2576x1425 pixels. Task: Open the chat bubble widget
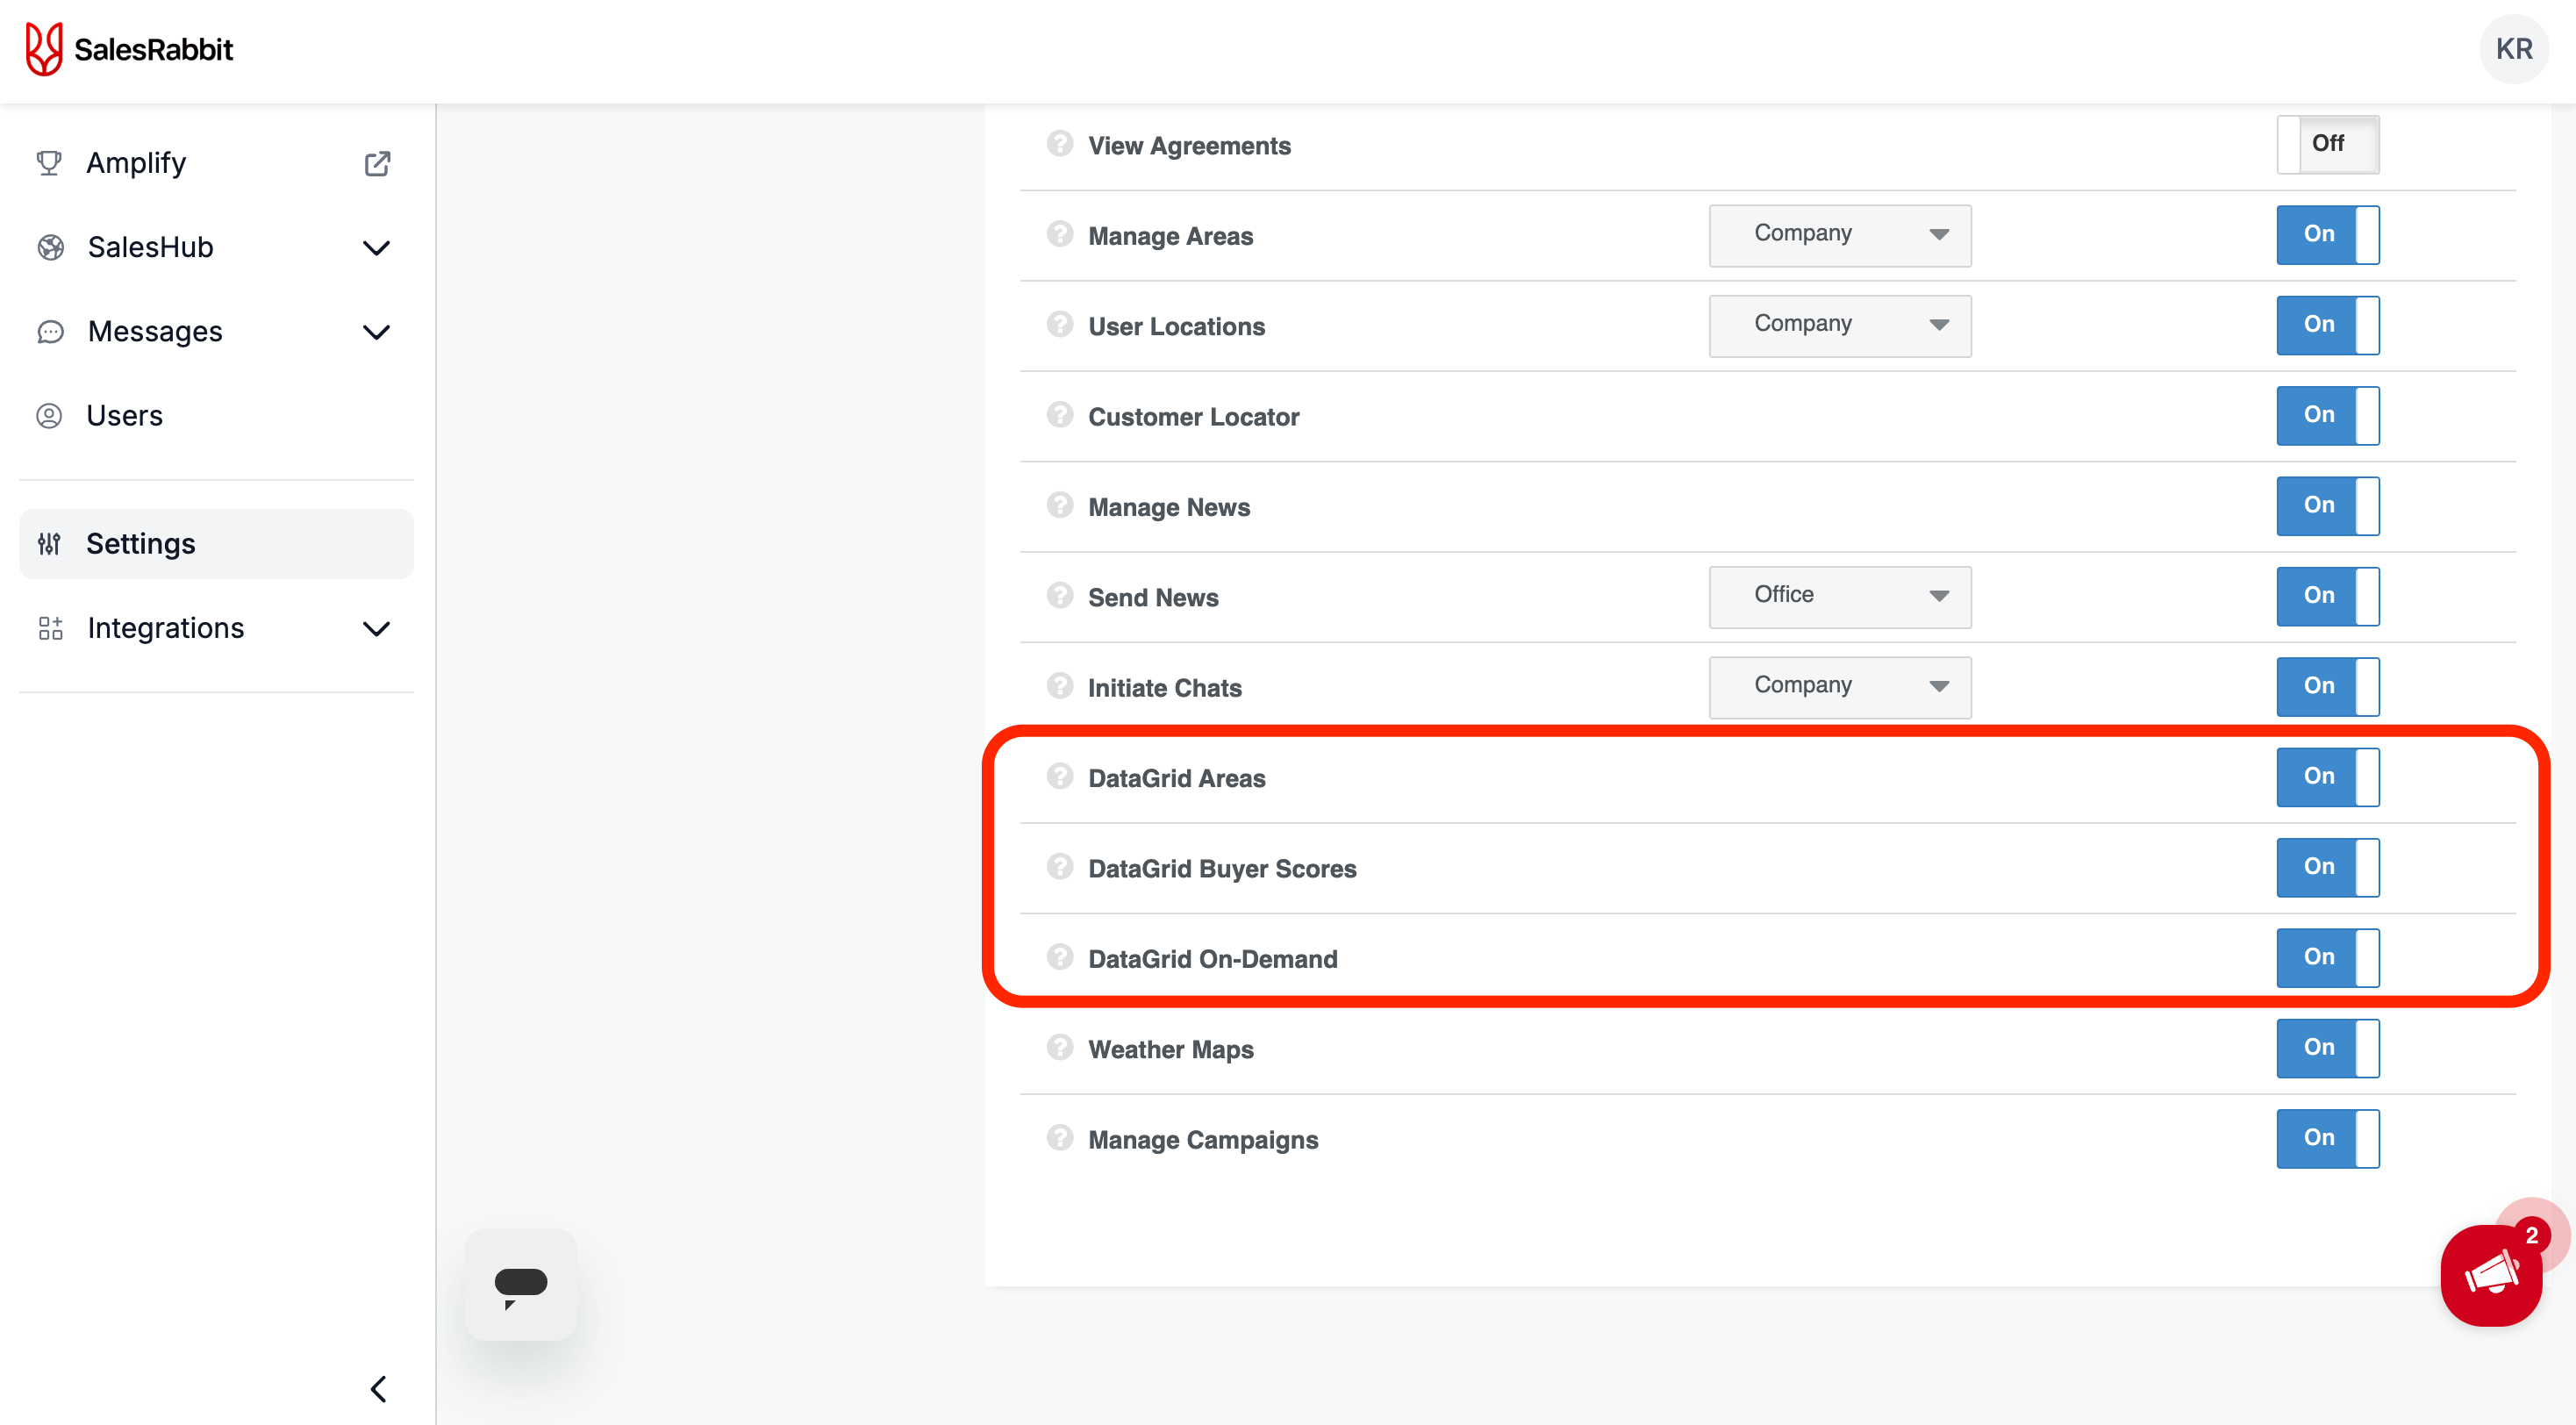tap(520, 1284)
